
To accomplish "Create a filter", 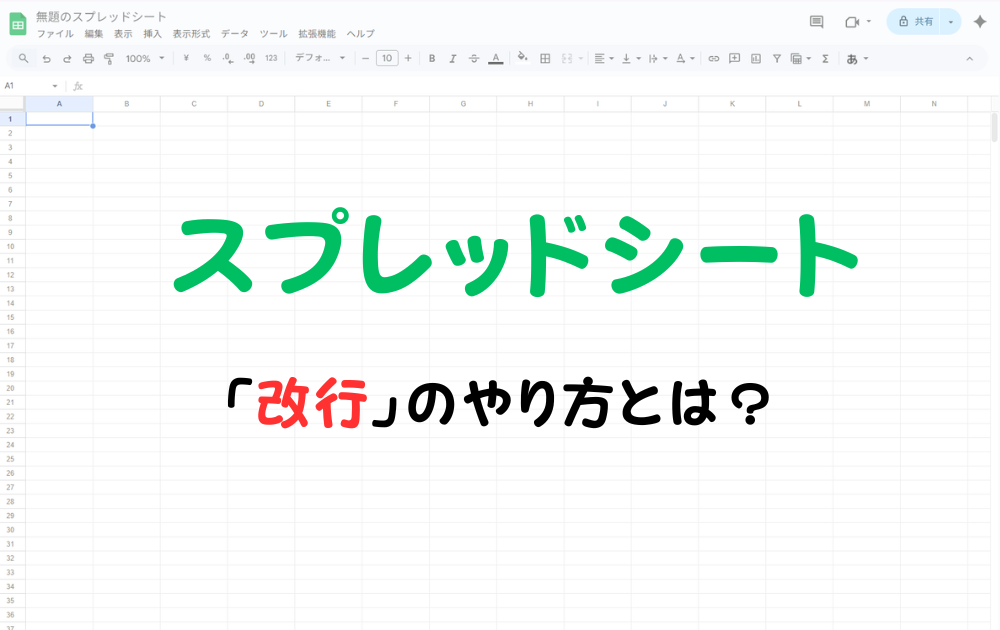I will coord(777,58).
